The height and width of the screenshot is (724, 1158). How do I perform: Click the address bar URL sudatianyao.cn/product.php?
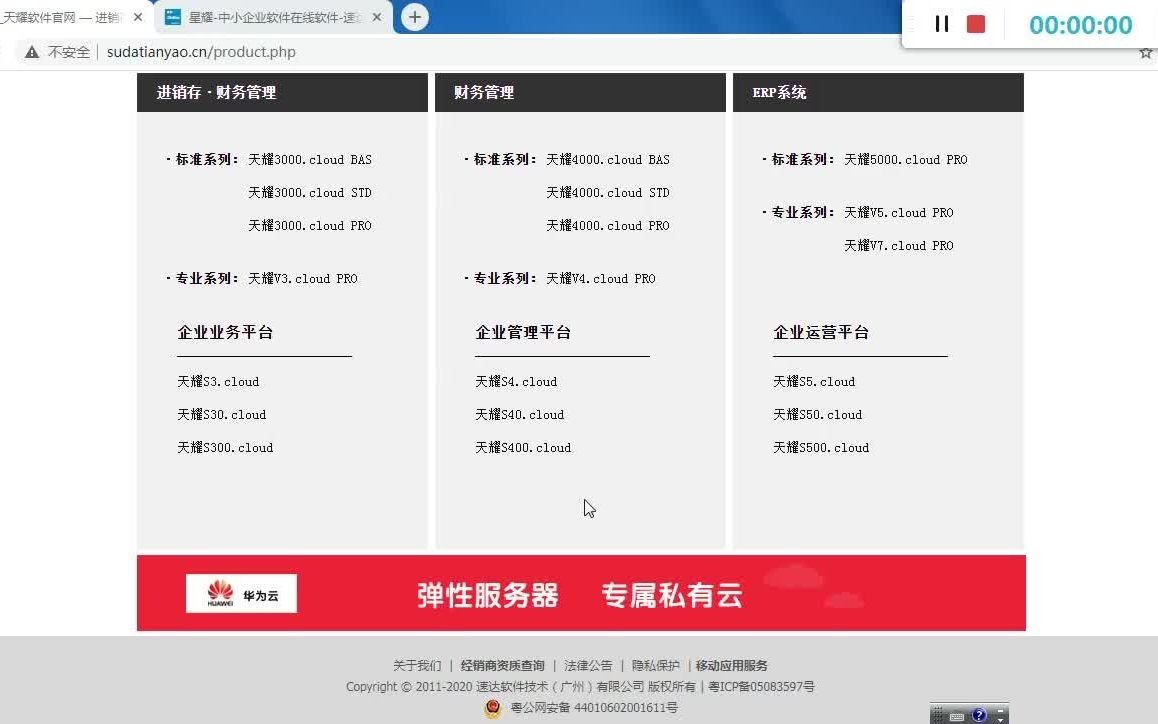[202, 52]
